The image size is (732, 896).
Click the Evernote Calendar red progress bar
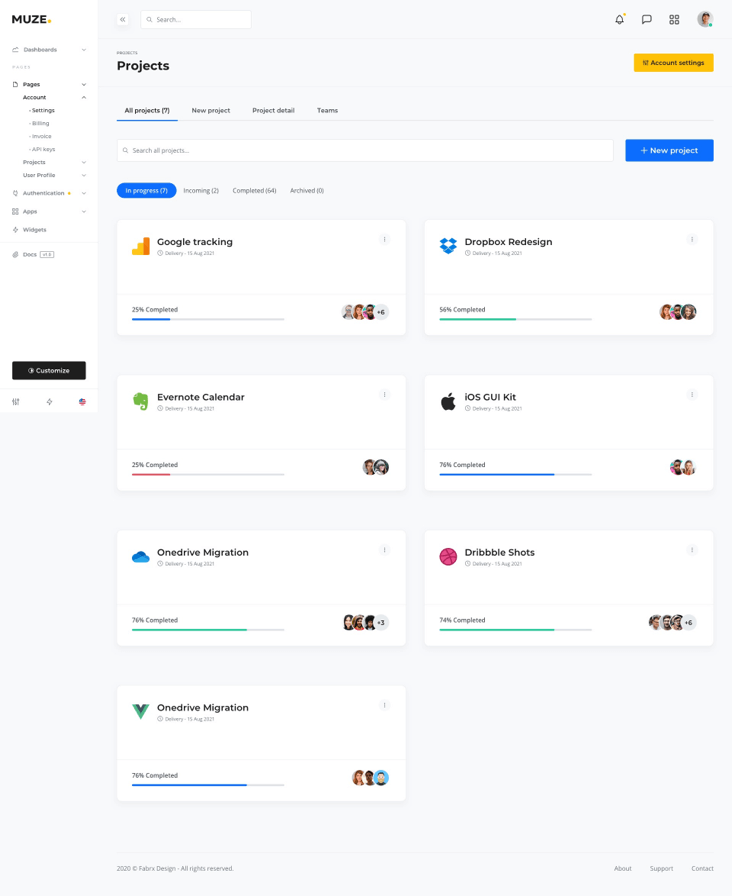pos(208,474)
